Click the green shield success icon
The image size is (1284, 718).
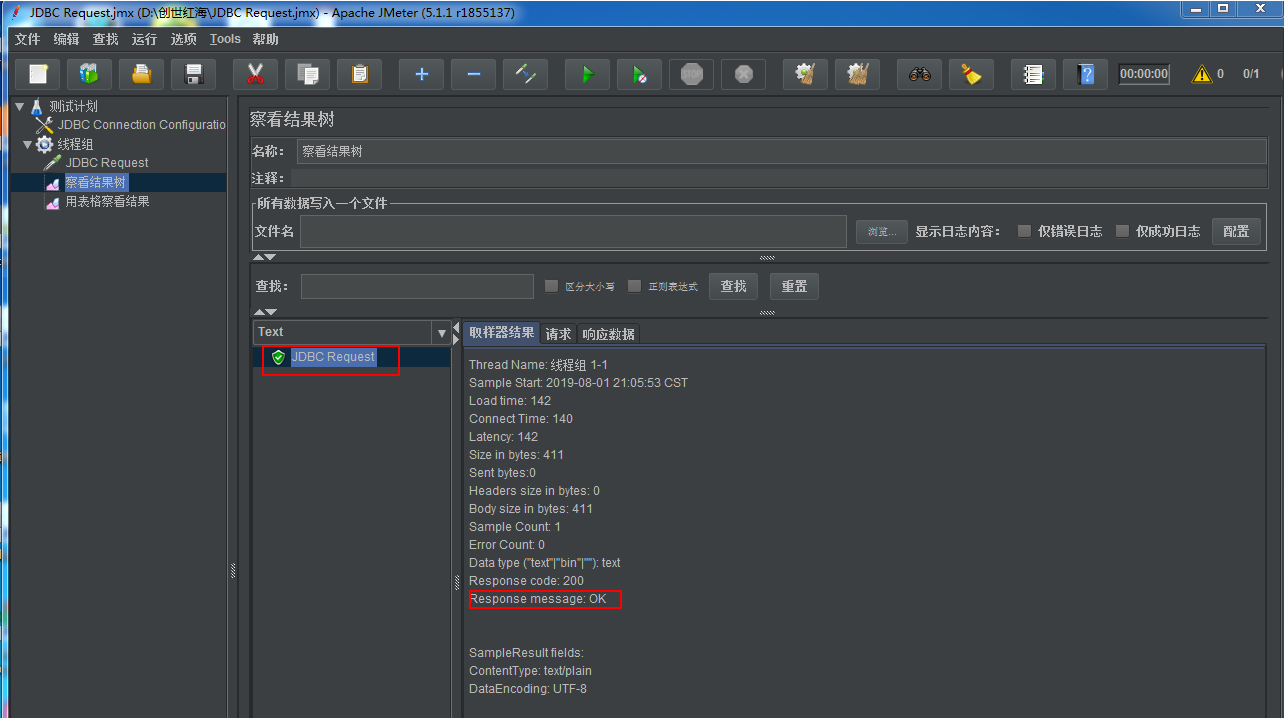coord(278,357)
